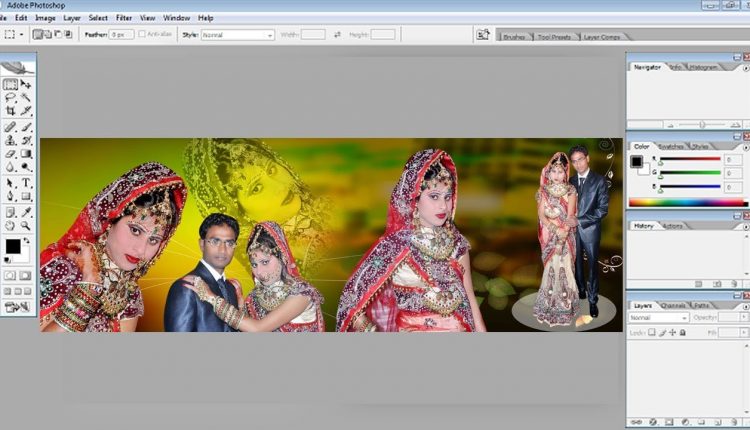The image size is (750, 430).
Task: Toggle Lock all padlock in Layers
Action: [x=683, y=332]
